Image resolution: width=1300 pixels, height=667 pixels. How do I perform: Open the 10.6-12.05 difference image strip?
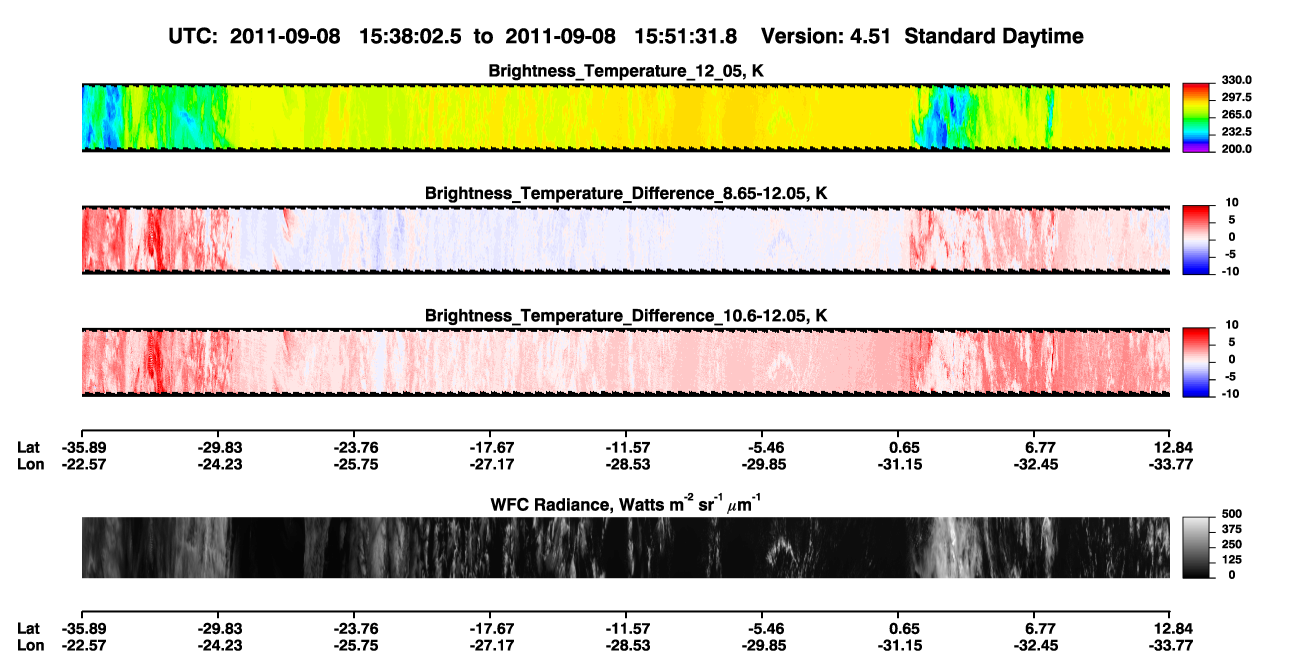coord(625,362)
